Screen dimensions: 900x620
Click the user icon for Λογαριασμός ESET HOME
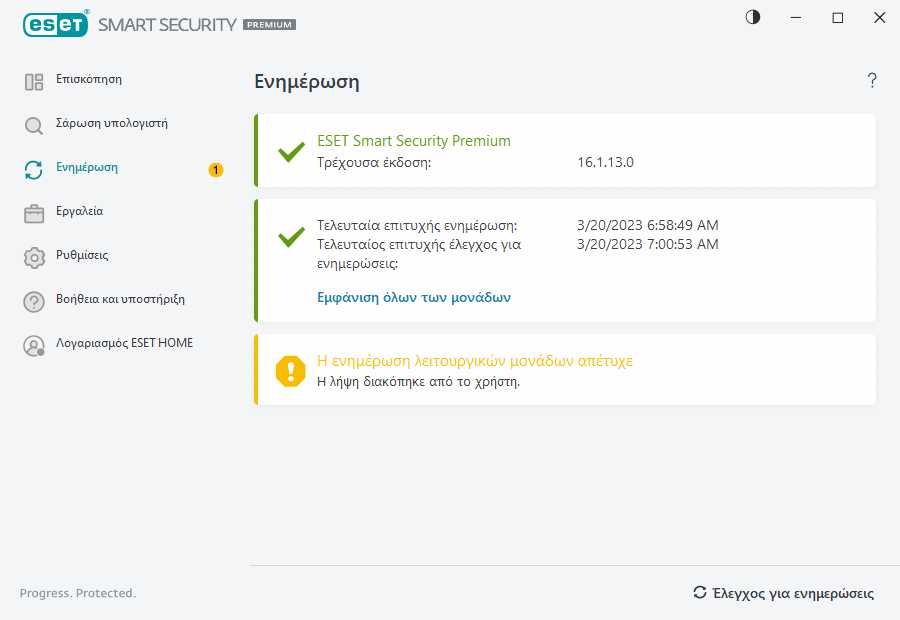34,346
